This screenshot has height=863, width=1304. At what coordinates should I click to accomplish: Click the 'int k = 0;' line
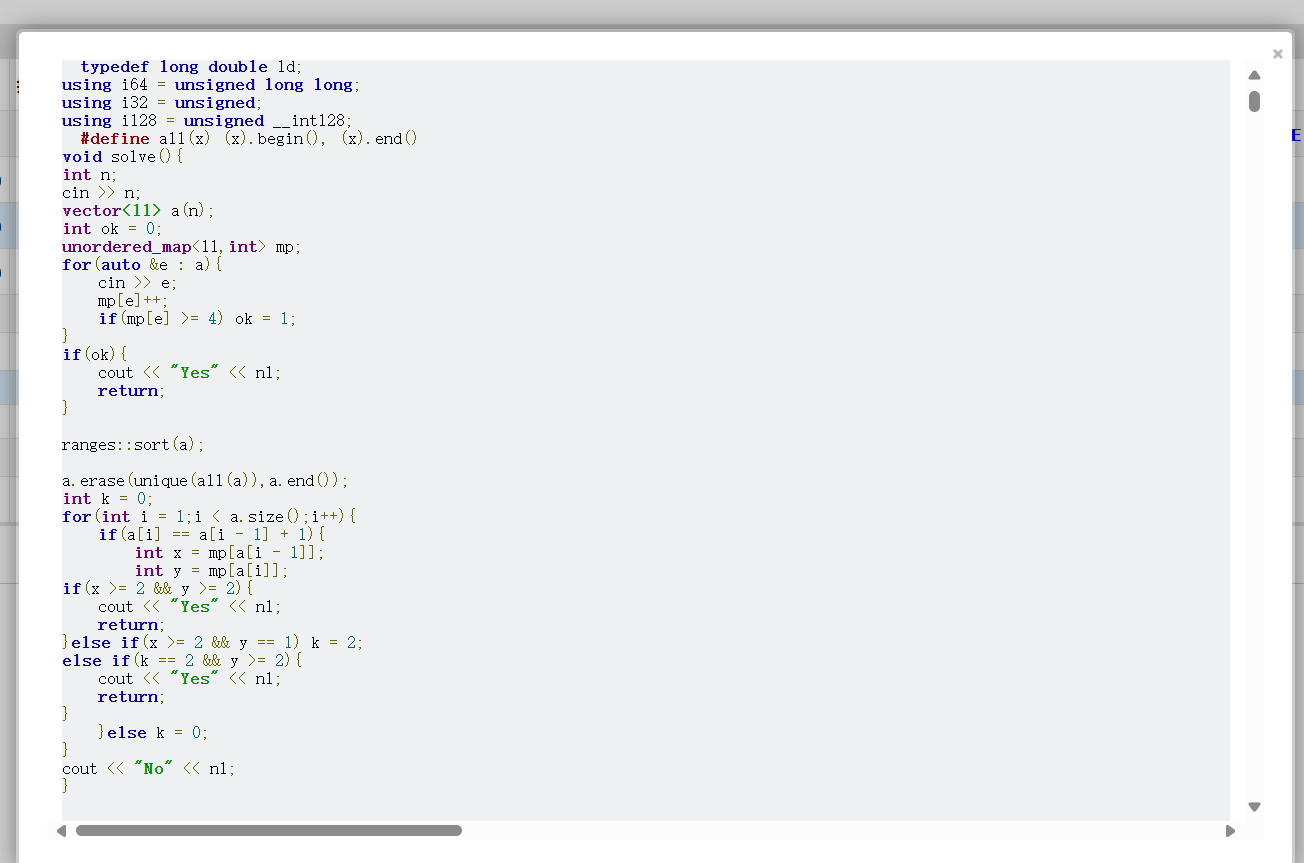tap(108, 499)
